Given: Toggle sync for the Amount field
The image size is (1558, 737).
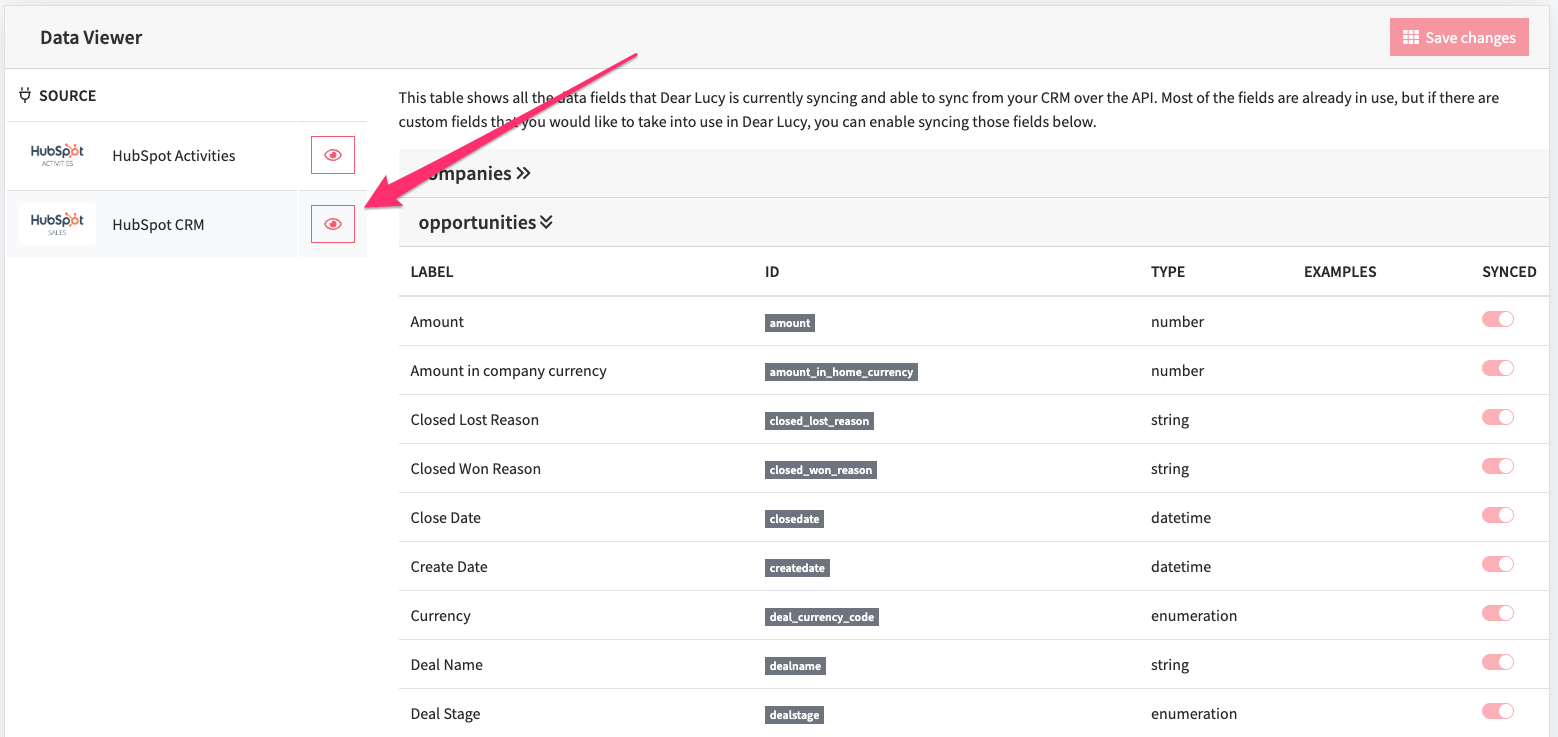Looking at the screenshot, I should tap(1498, 319).
